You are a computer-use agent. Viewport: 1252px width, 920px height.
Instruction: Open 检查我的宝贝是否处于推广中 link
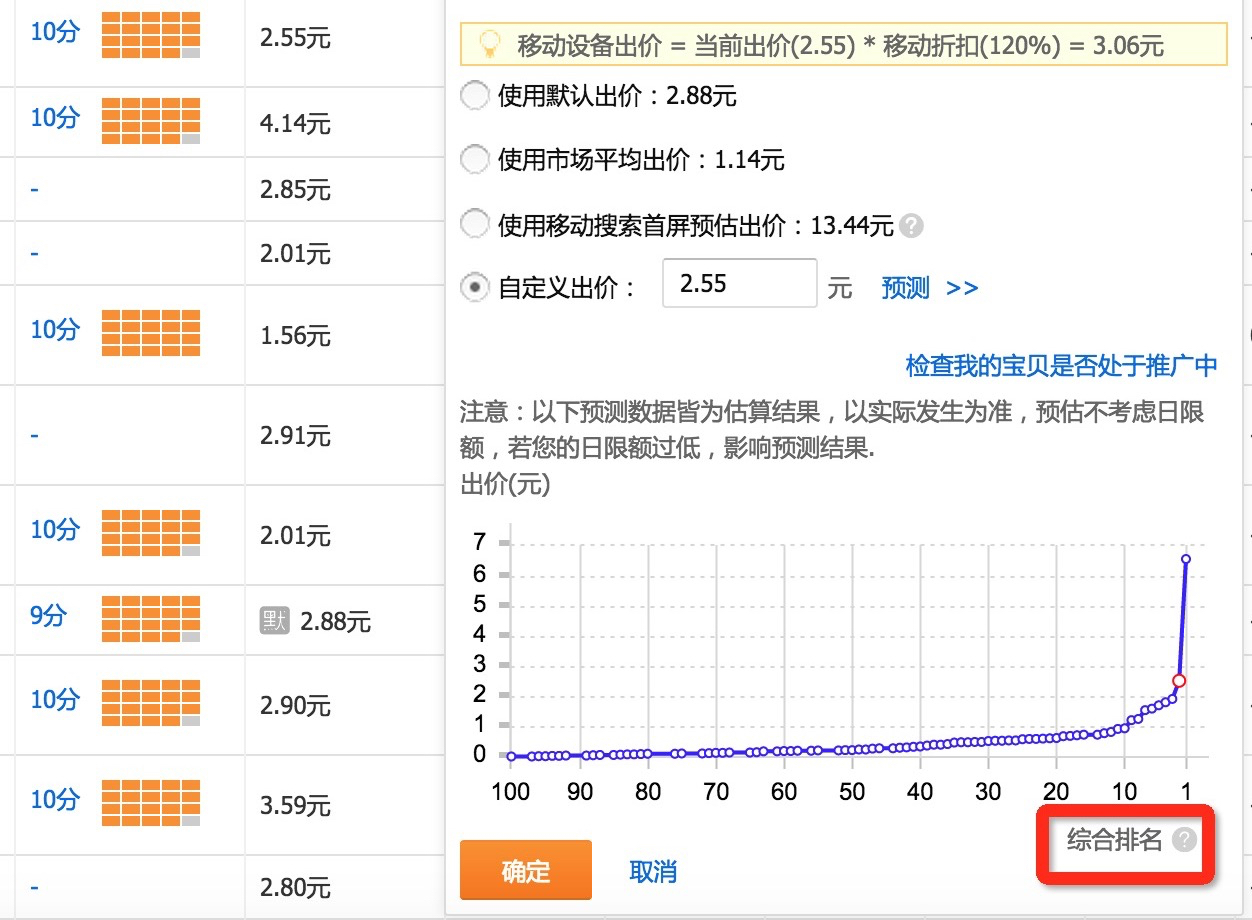coord(1061,365)
